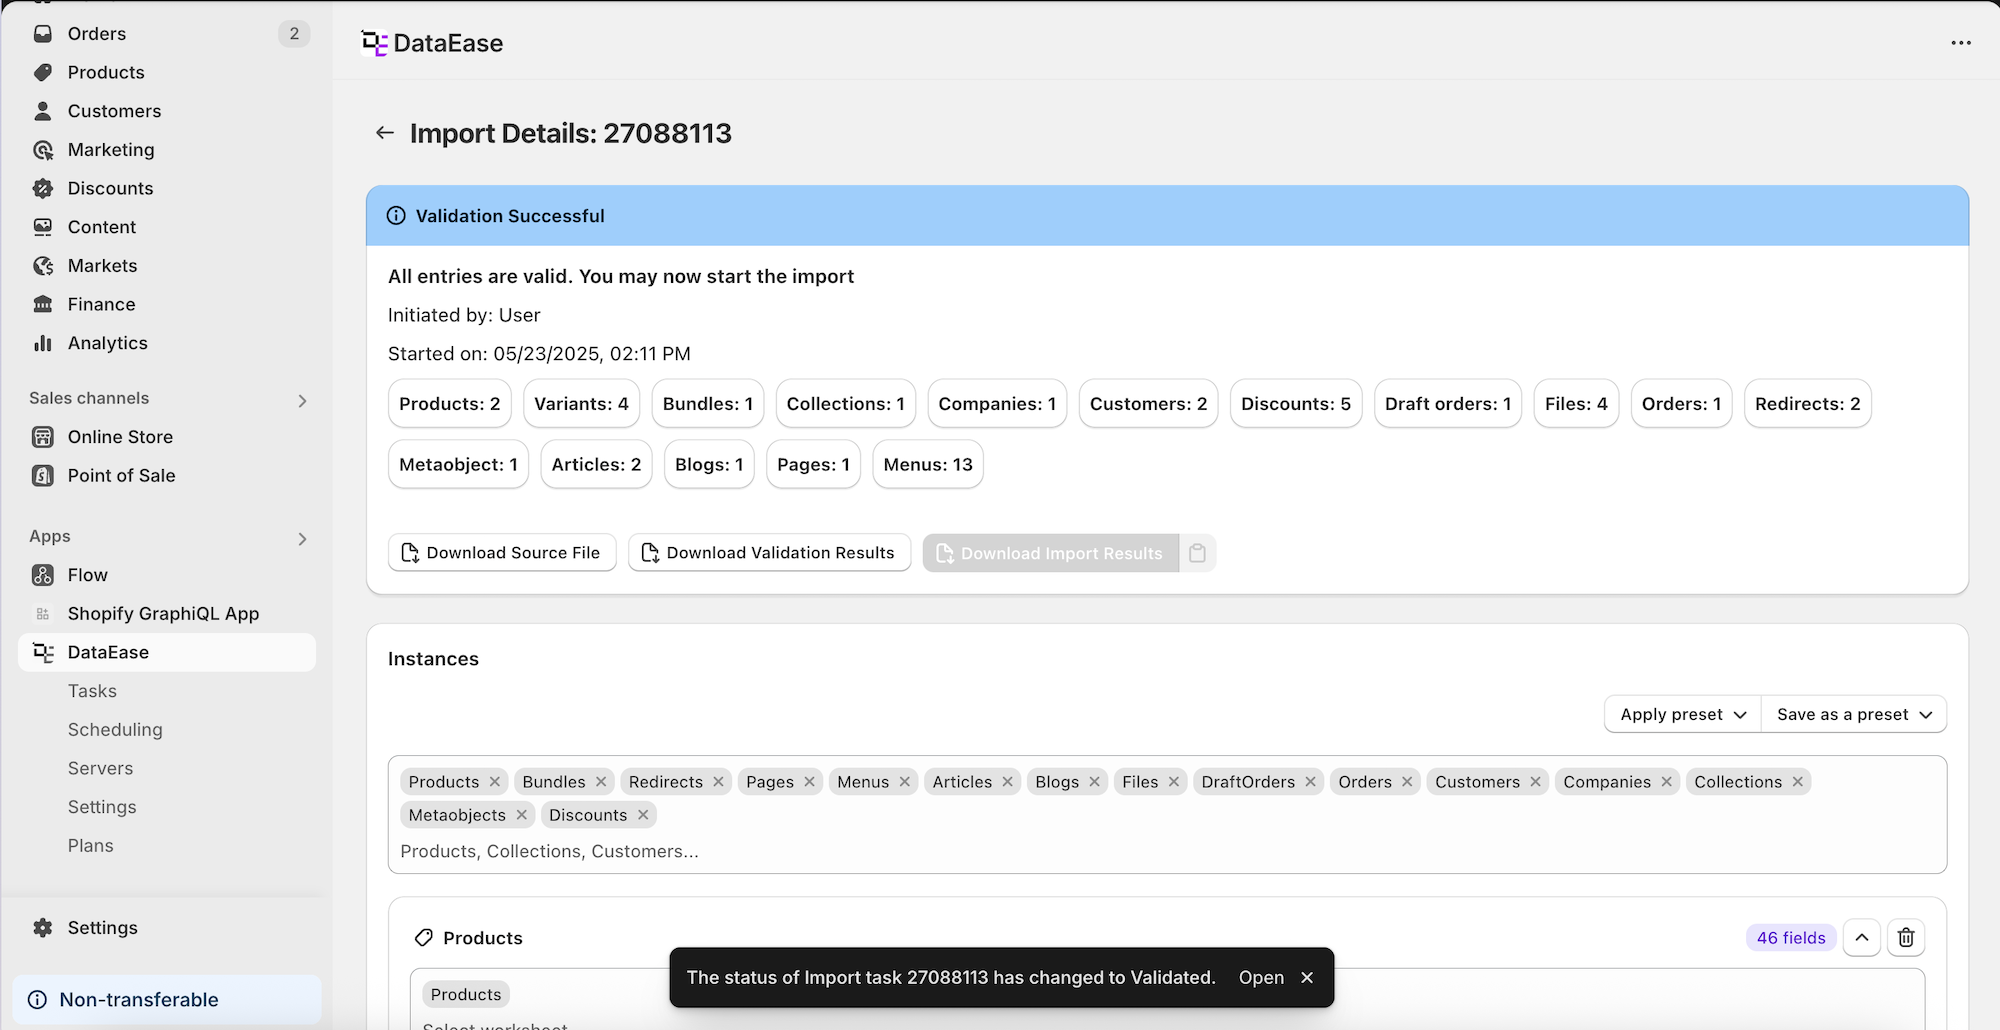Remove the Metaobjects tag from instances

pos(522,815)
